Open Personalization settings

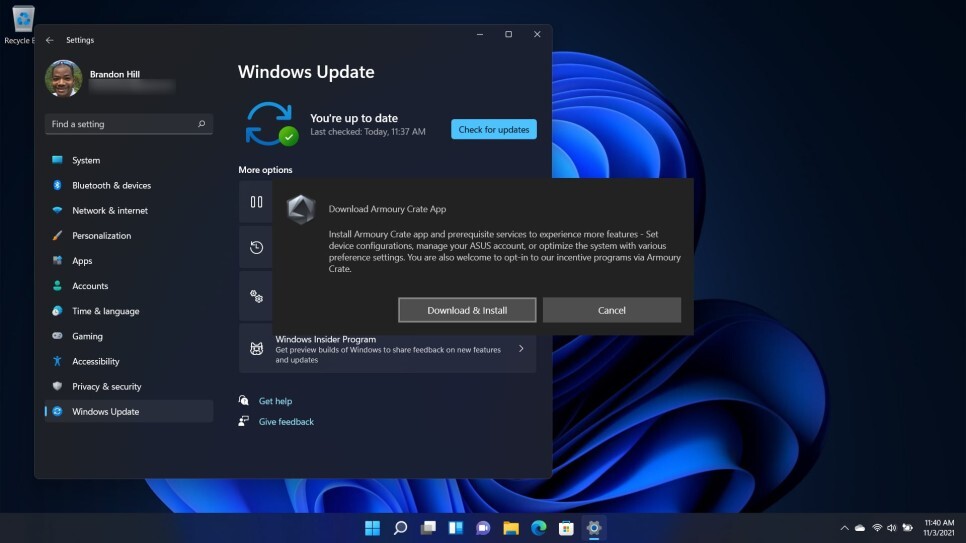coord(129,235)
